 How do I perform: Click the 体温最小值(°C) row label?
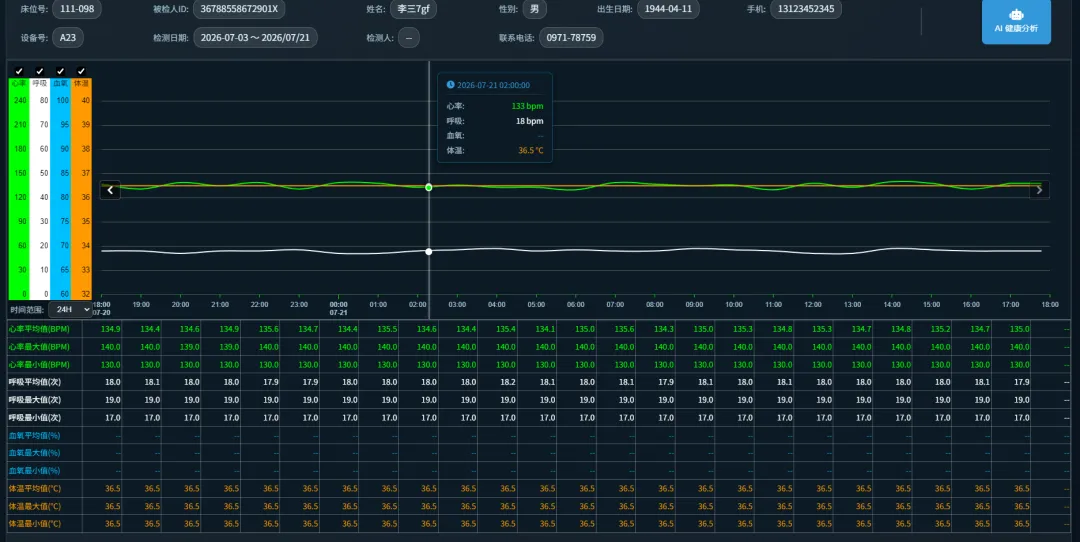point(35,523)
